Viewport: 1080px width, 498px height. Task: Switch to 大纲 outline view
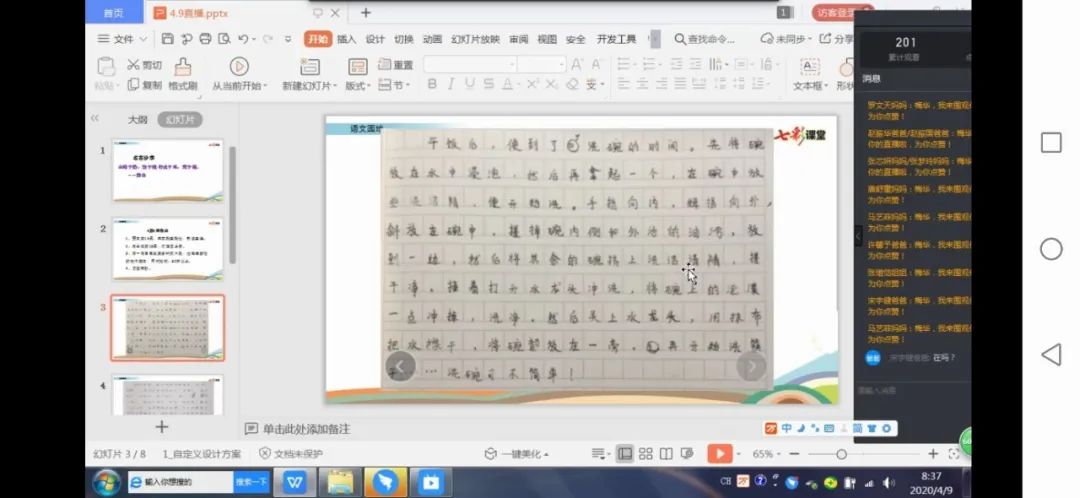[138, 119]
